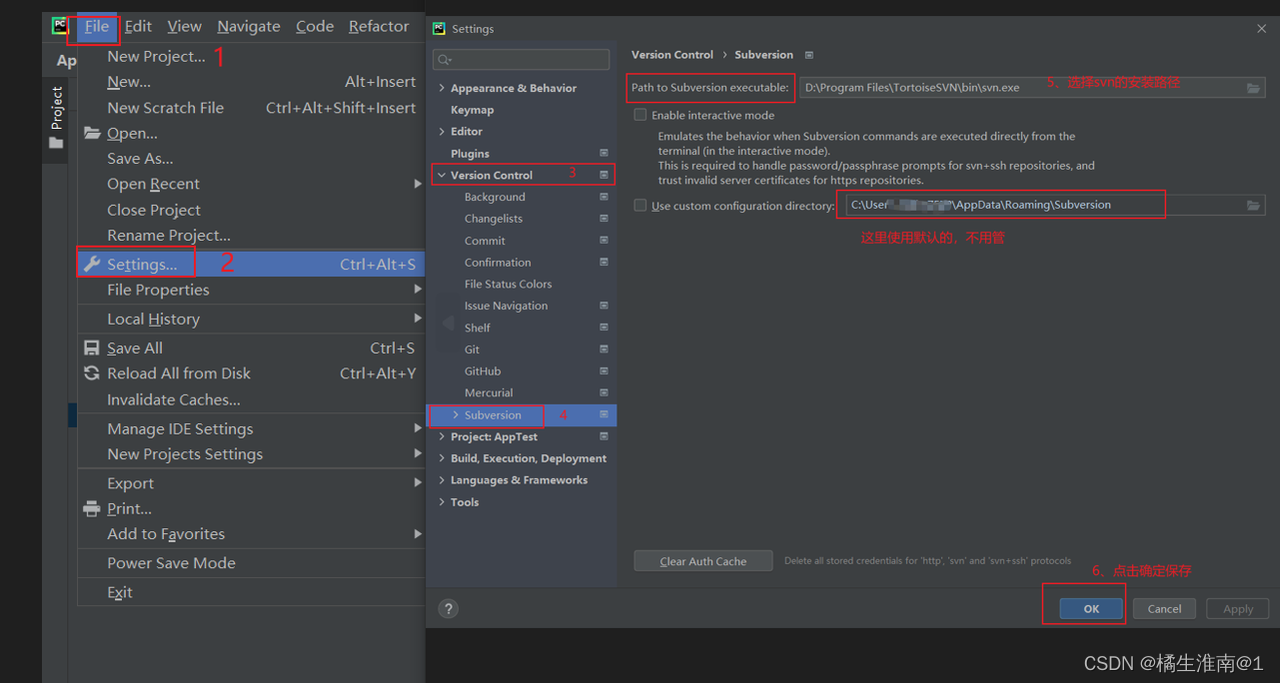The image size is (1280, 683).
Task: Check Use custom configuration directory
Action: click(640, 206)
